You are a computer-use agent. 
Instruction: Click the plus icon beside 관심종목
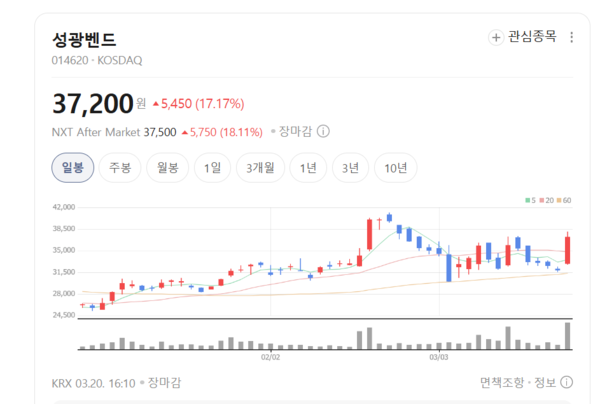[x=496, y=38]
